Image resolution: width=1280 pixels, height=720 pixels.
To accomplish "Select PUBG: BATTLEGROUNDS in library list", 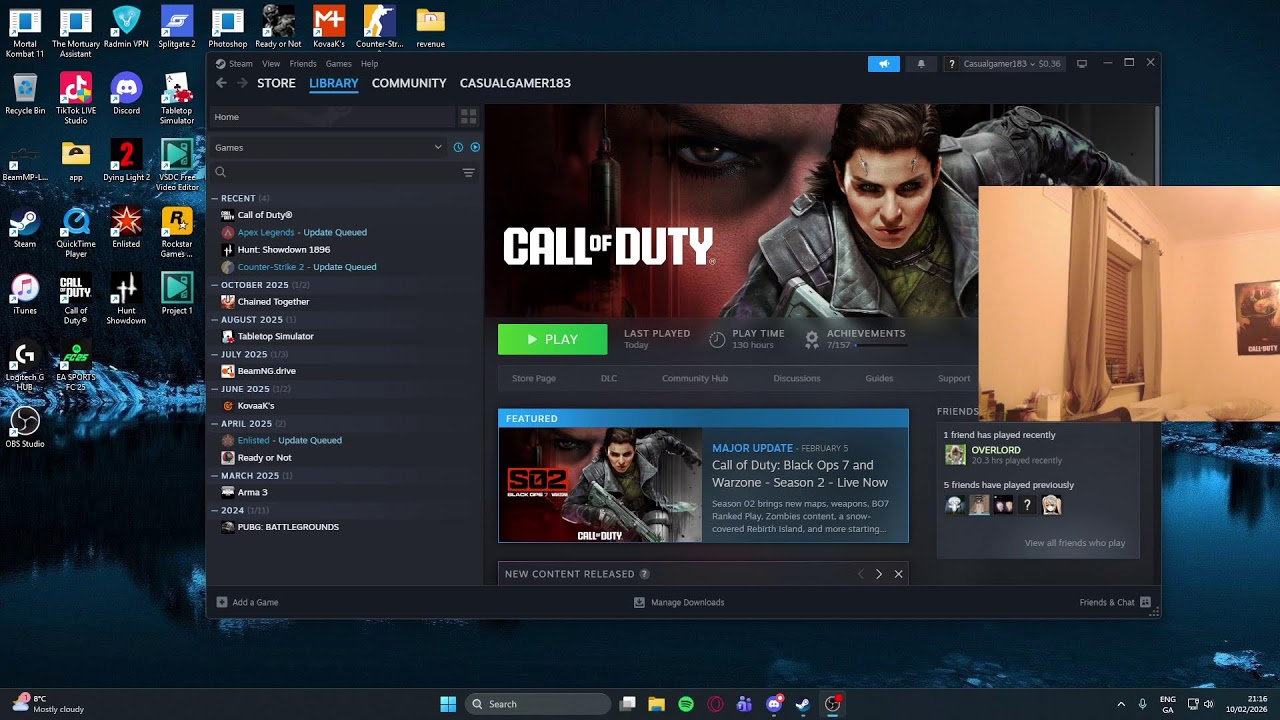I will click(280, 527).
